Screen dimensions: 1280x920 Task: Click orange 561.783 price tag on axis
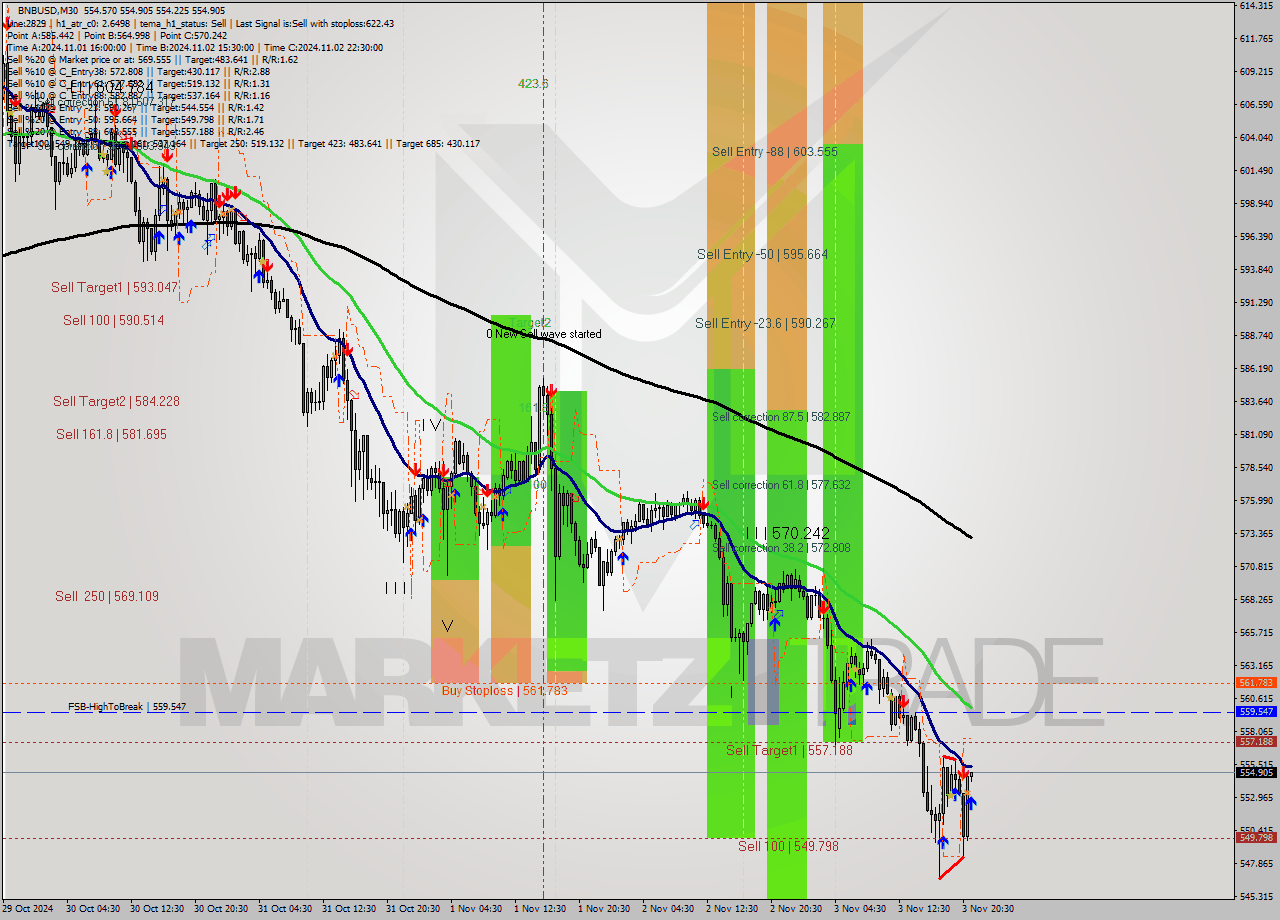click(x=1255, y=682)
